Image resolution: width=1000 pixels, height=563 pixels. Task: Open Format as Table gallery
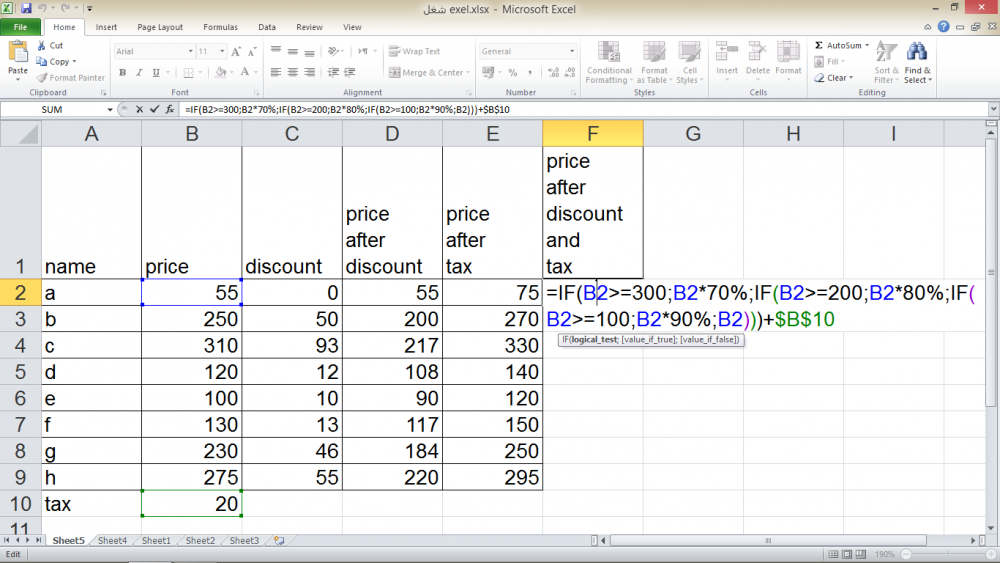coord(654,62)
